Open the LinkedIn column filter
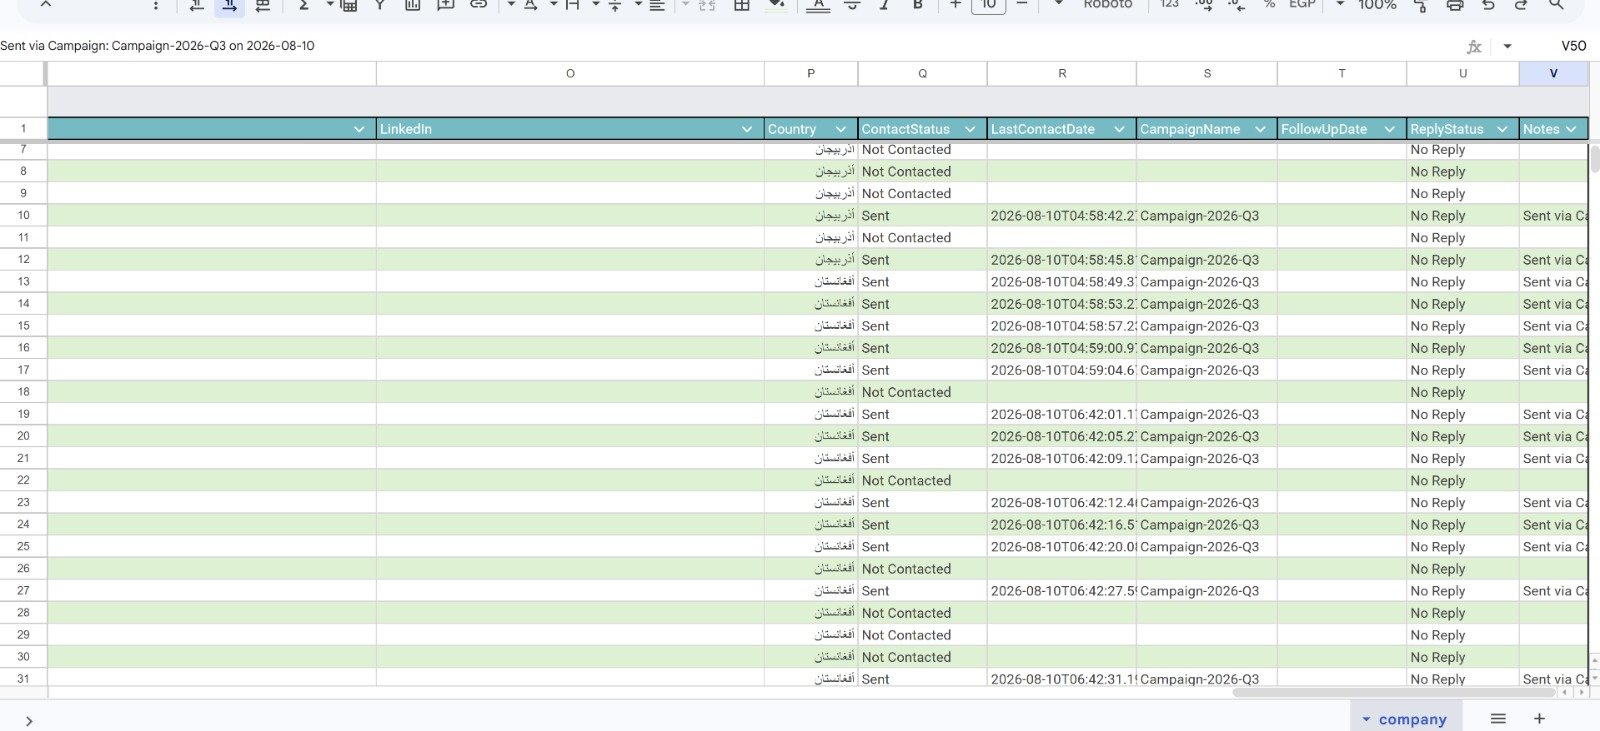 [747, 129]
